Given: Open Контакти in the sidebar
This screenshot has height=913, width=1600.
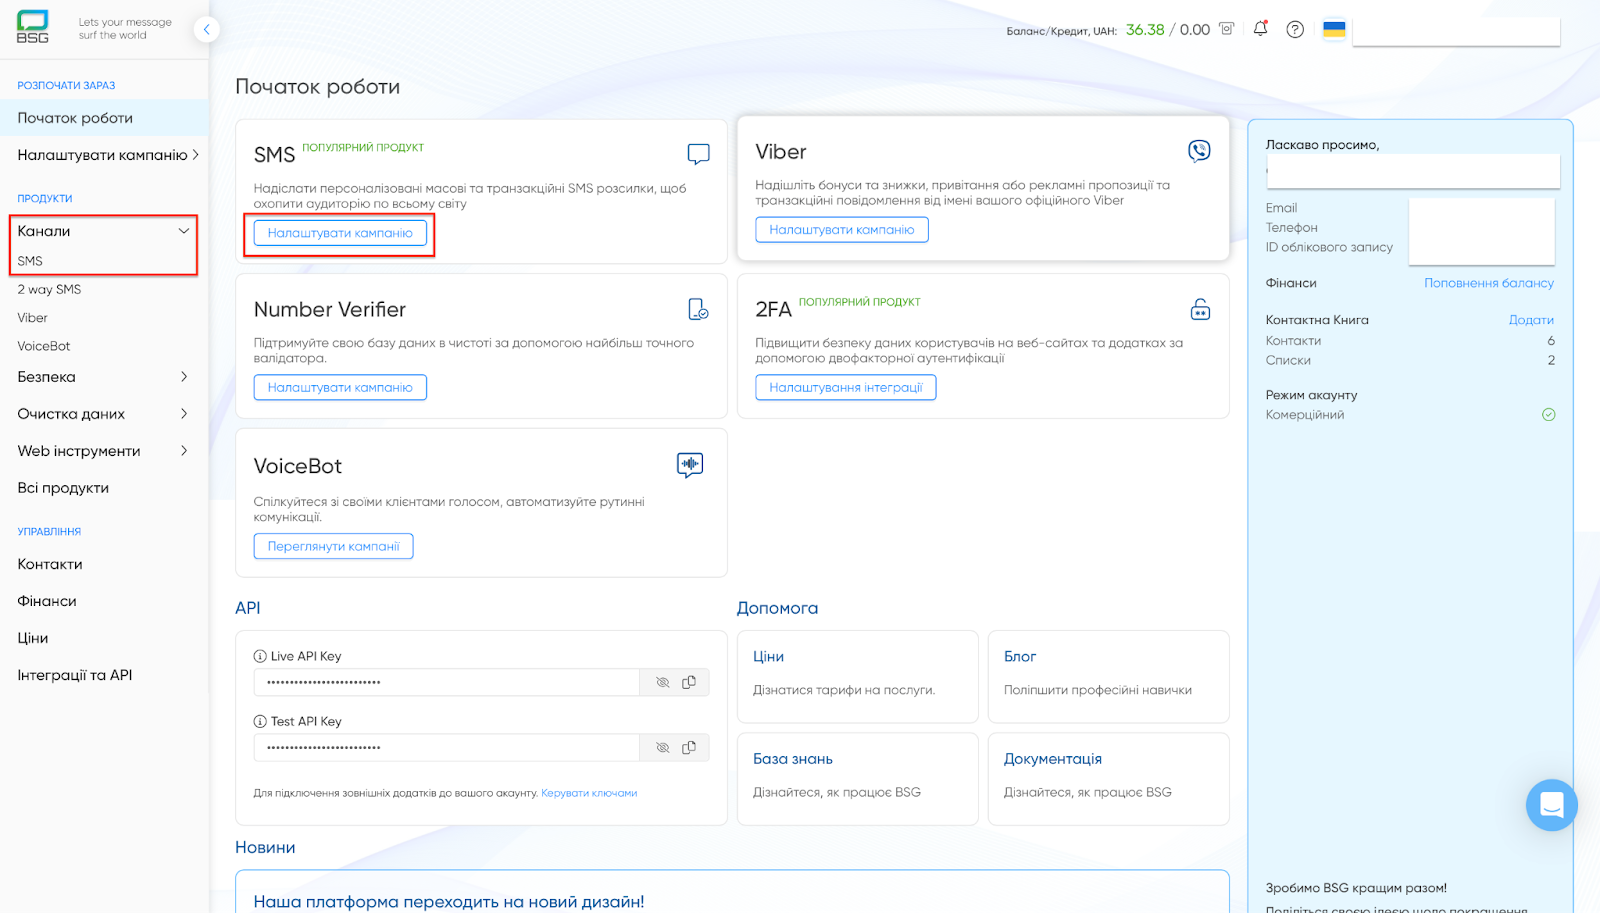Looking at the screenshot, I should click(50, 564).
